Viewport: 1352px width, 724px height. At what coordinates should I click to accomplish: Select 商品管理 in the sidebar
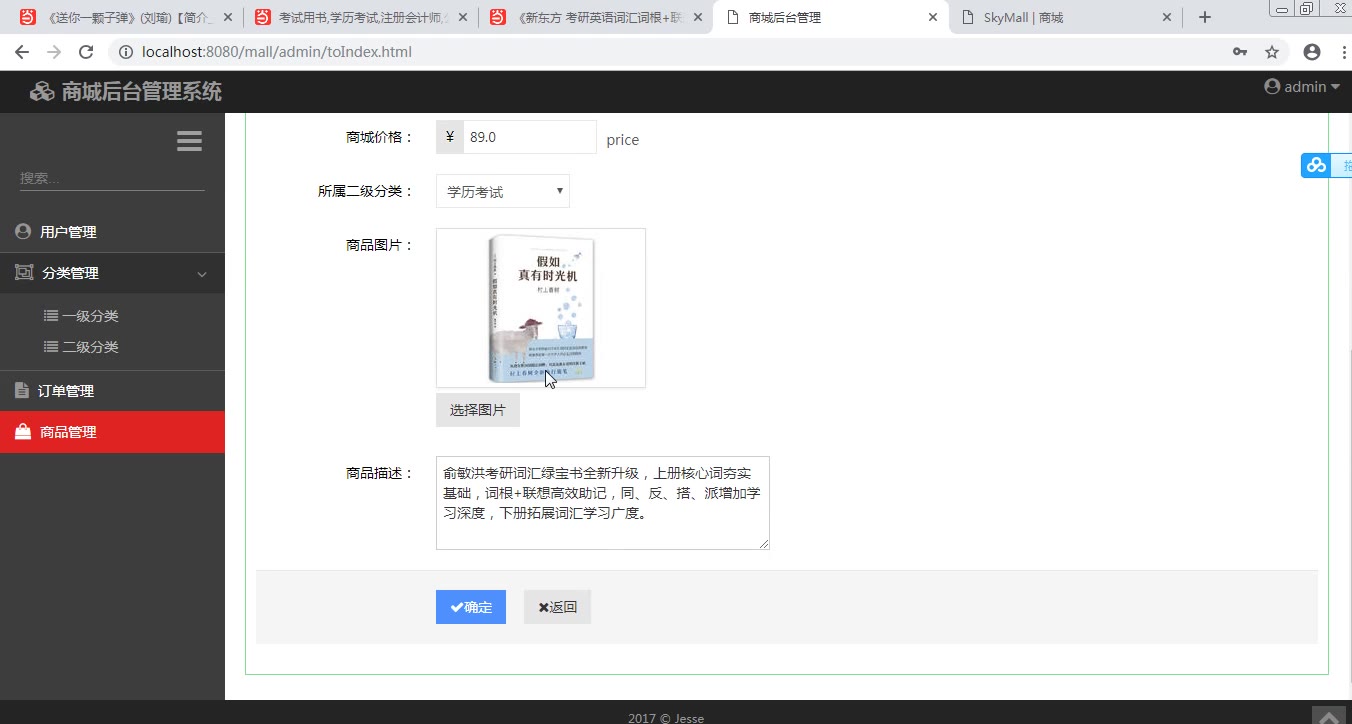pos(112,432)
